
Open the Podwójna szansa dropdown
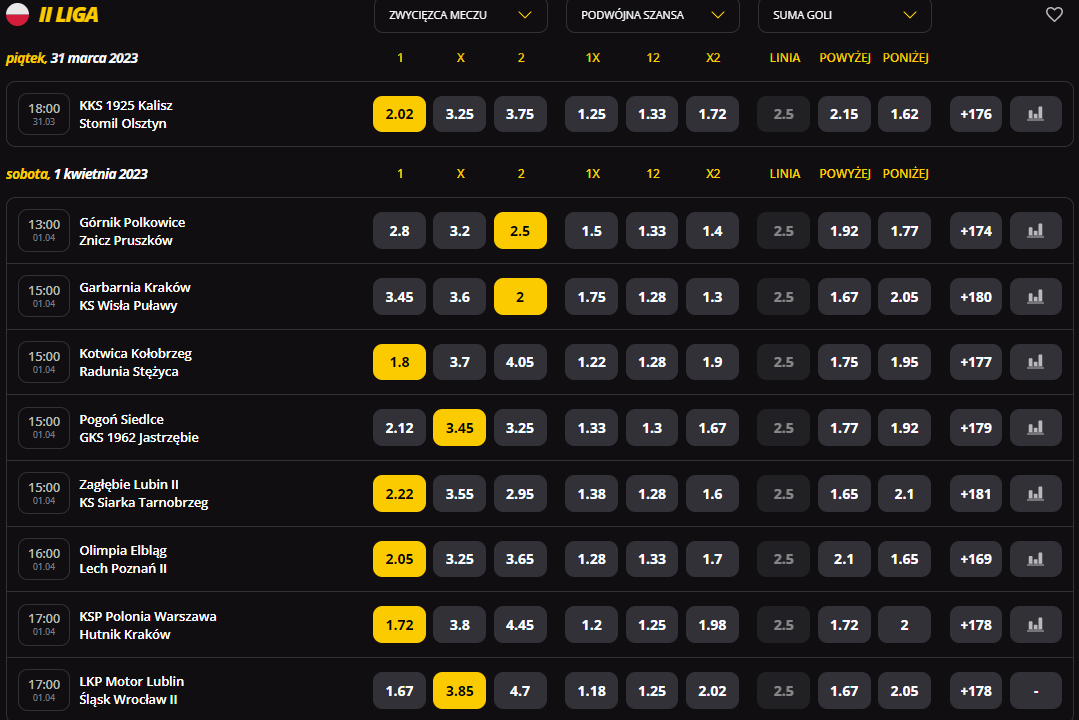tap(652, 15)
